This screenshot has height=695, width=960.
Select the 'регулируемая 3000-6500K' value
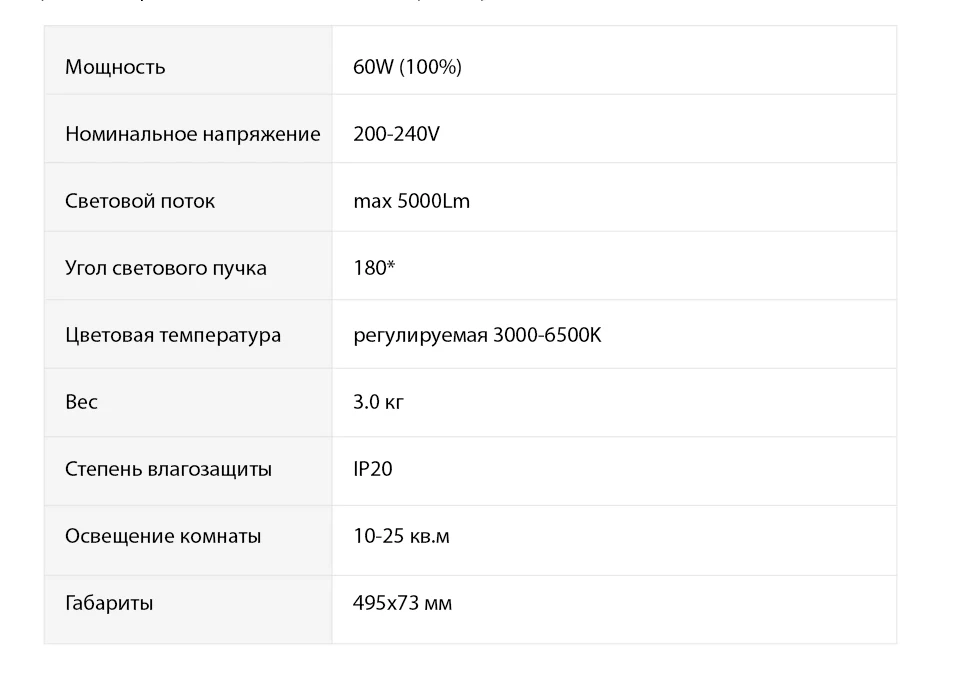(x=477, y=335)
